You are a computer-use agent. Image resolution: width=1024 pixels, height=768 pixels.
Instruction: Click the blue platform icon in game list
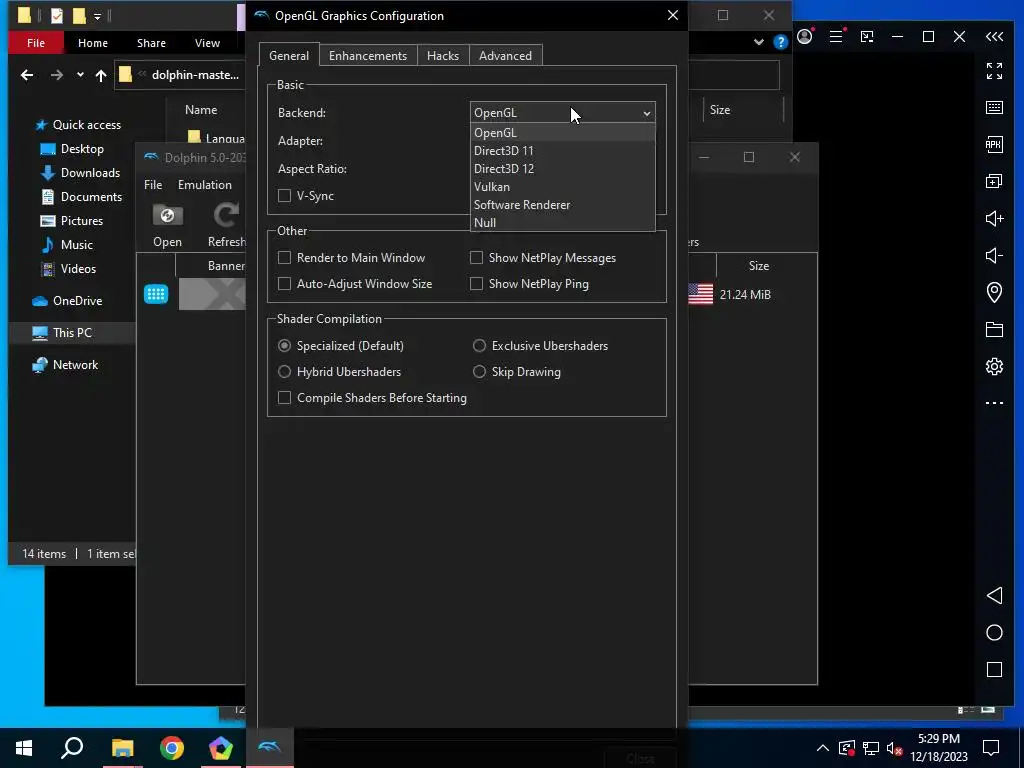tap(156, 294)
